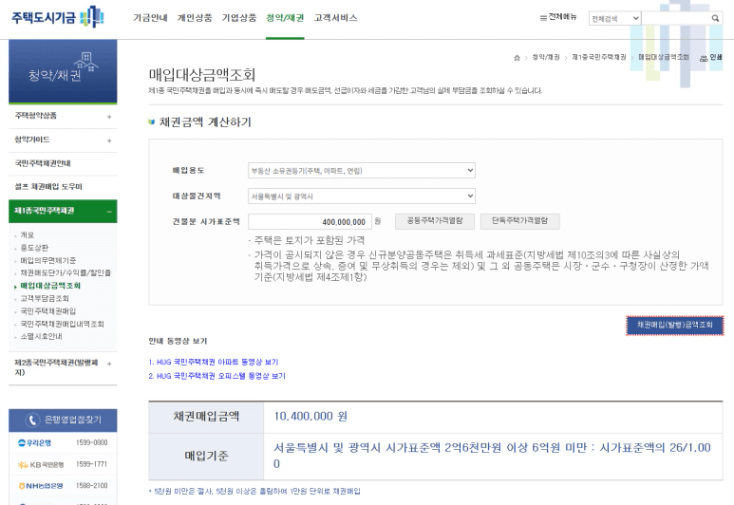Image resolution: width=734 pixels, height=505 pixels.
Task: Click the 청약/채권 breadcrumb link
Action: point(545,57)
